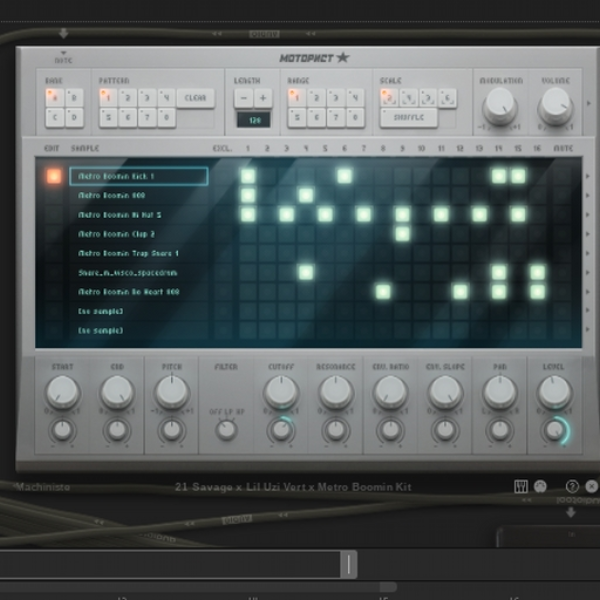Image resolution: width=600 pixels, height=600 pixels.
Task: Select the Metro Boomin Trap Snare 1 sample
Action: pyautogui.click(x=128, y=253)
